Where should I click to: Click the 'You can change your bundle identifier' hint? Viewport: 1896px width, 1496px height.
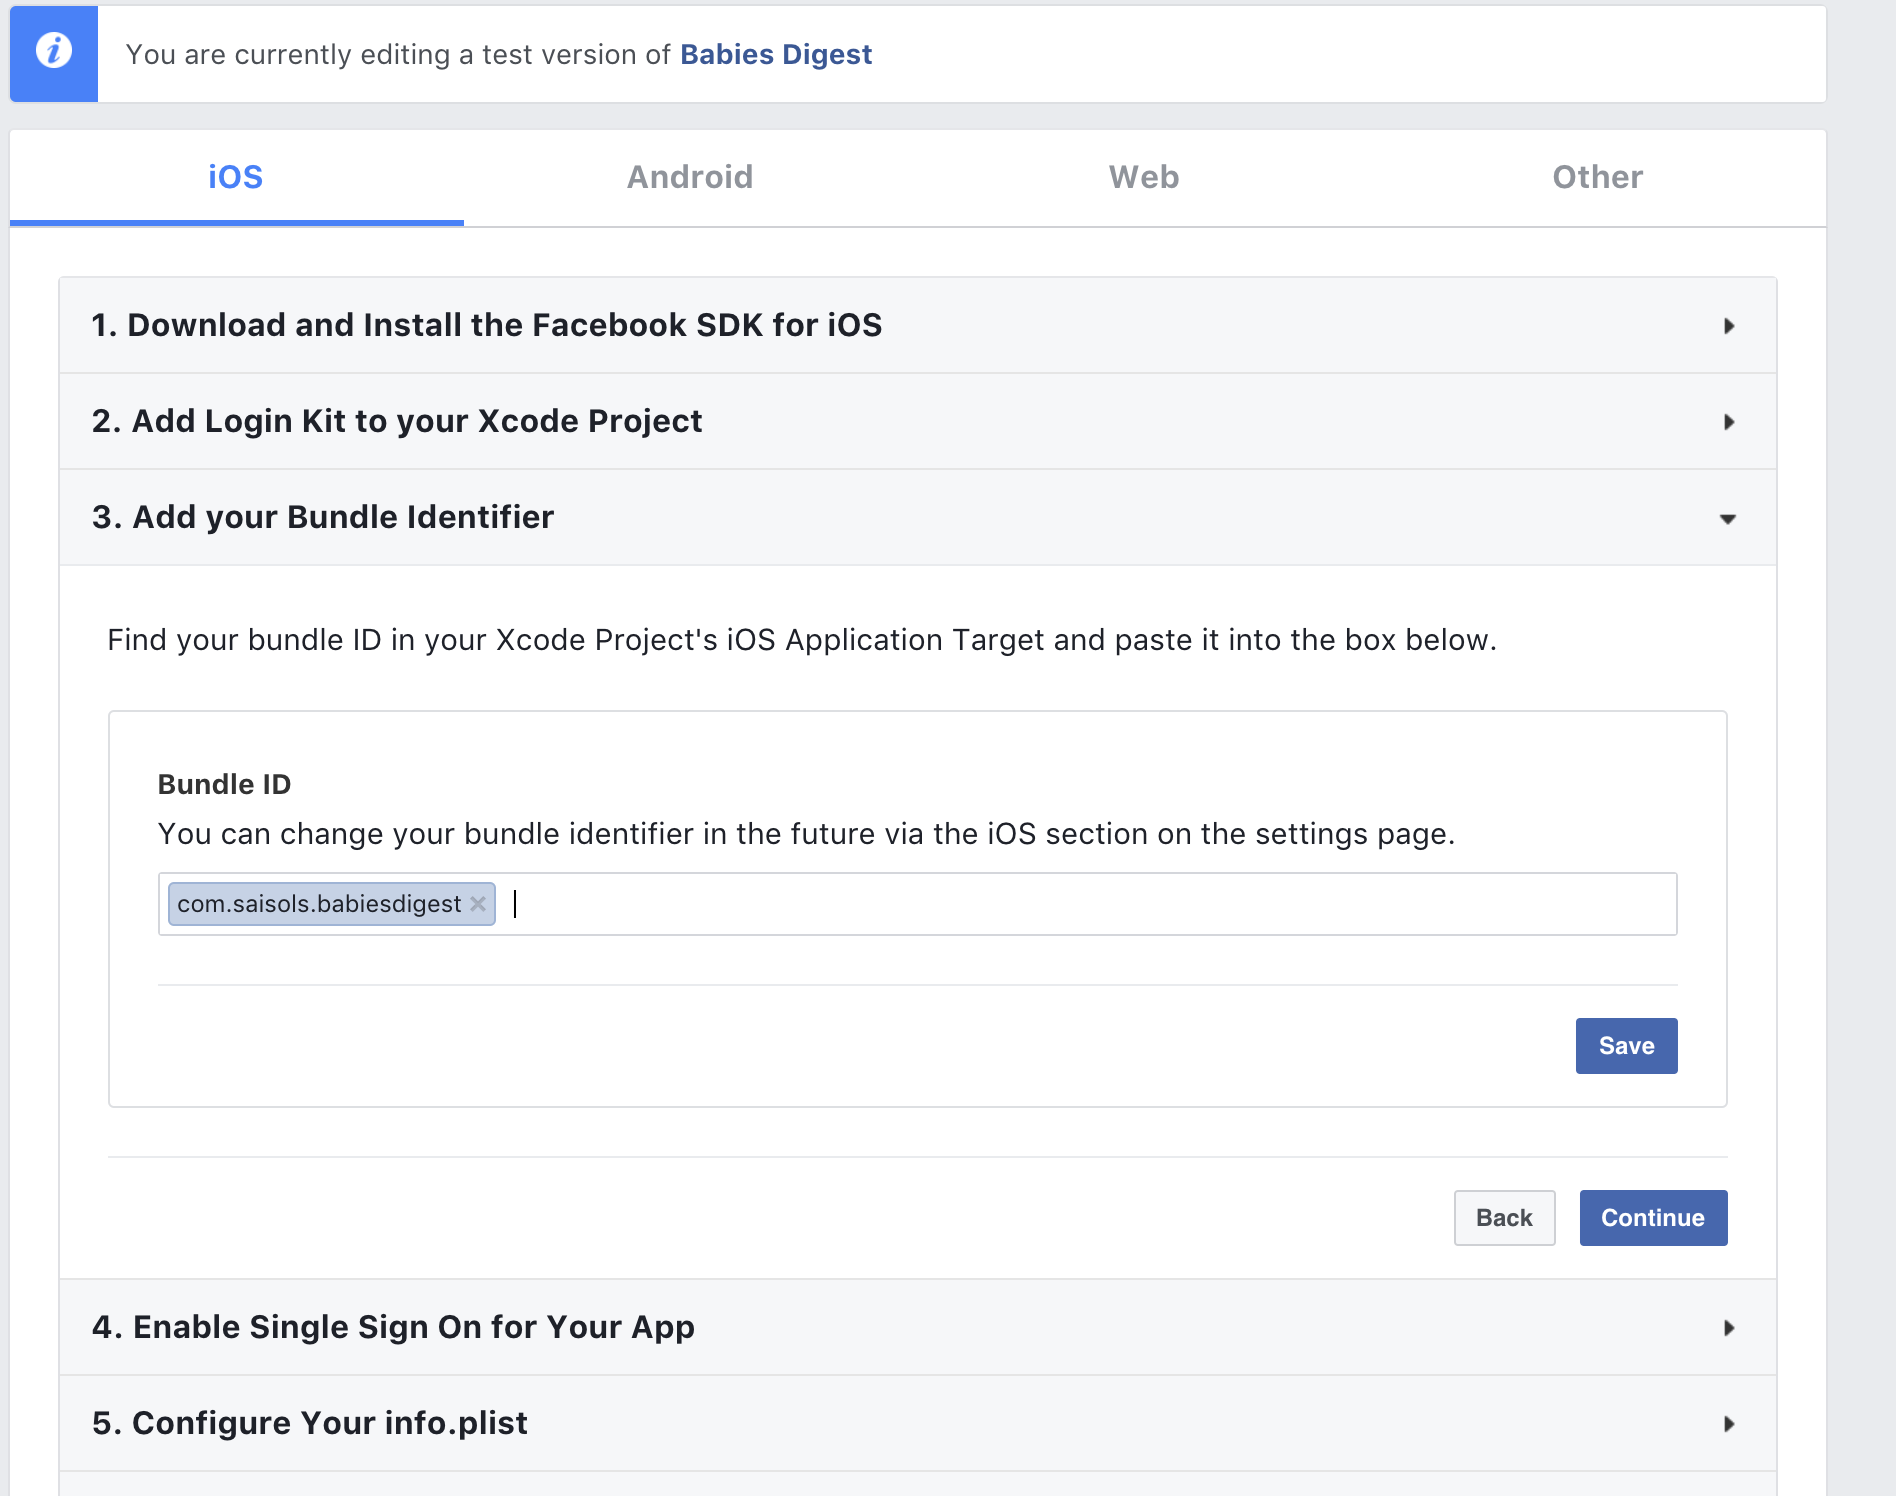tap(806, 834)
